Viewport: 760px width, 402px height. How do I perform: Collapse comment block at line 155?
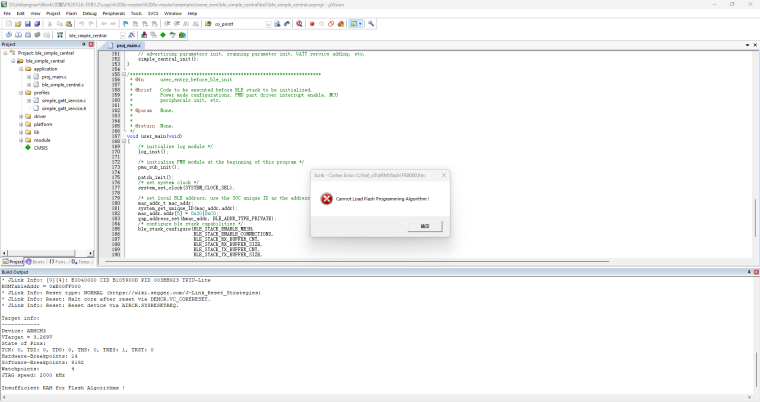pyautogui.click(x=124, y=74)
